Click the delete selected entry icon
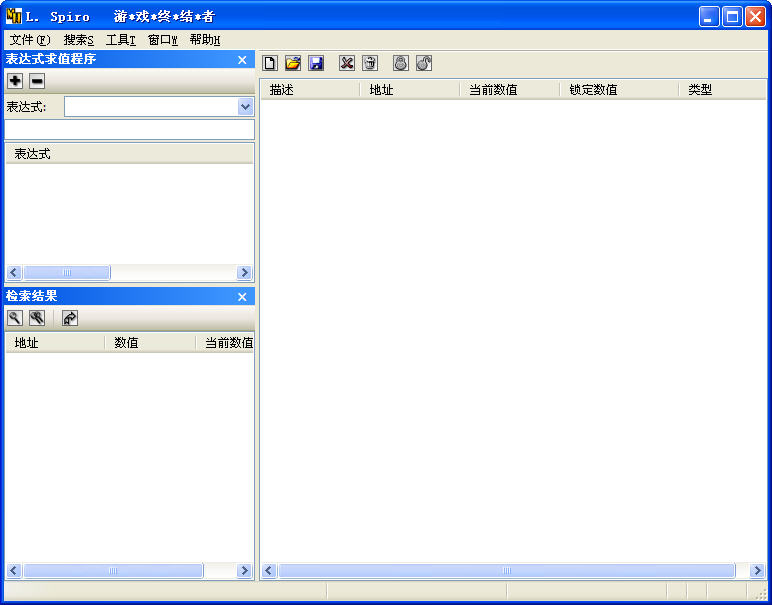 coord(347,63)
